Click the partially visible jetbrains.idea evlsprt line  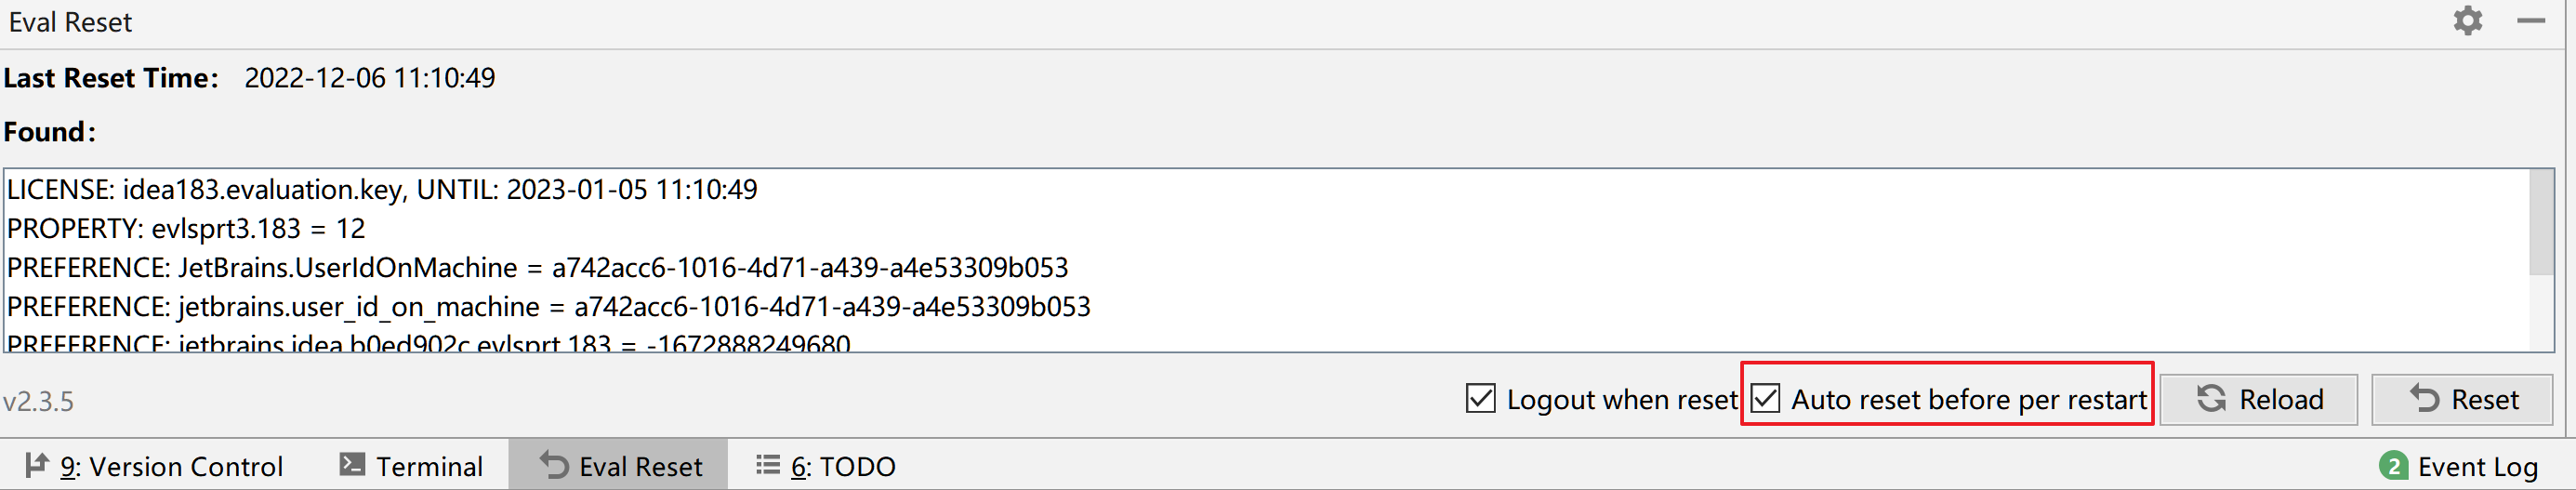click(428, 342)
